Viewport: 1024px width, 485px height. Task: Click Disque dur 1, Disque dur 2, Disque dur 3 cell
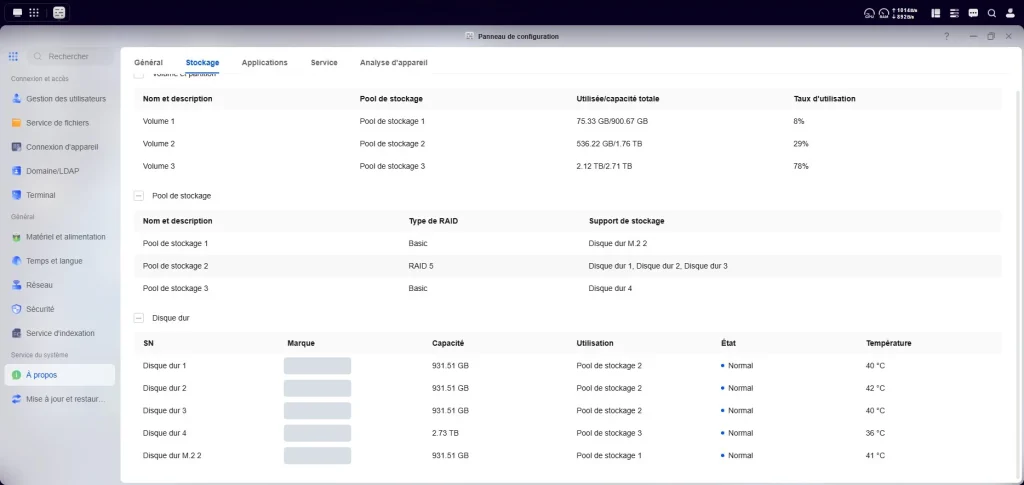pyautogui.click(x=658, y=266)
